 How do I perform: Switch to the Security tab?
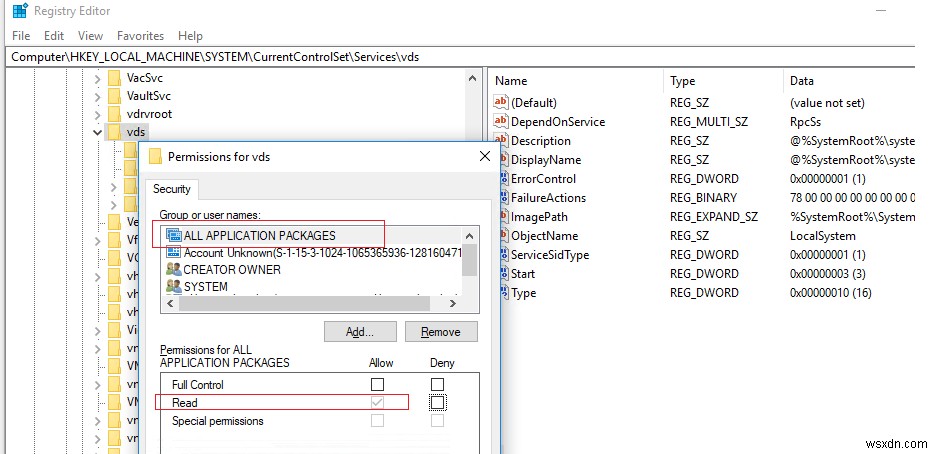[x=171, y=189]
